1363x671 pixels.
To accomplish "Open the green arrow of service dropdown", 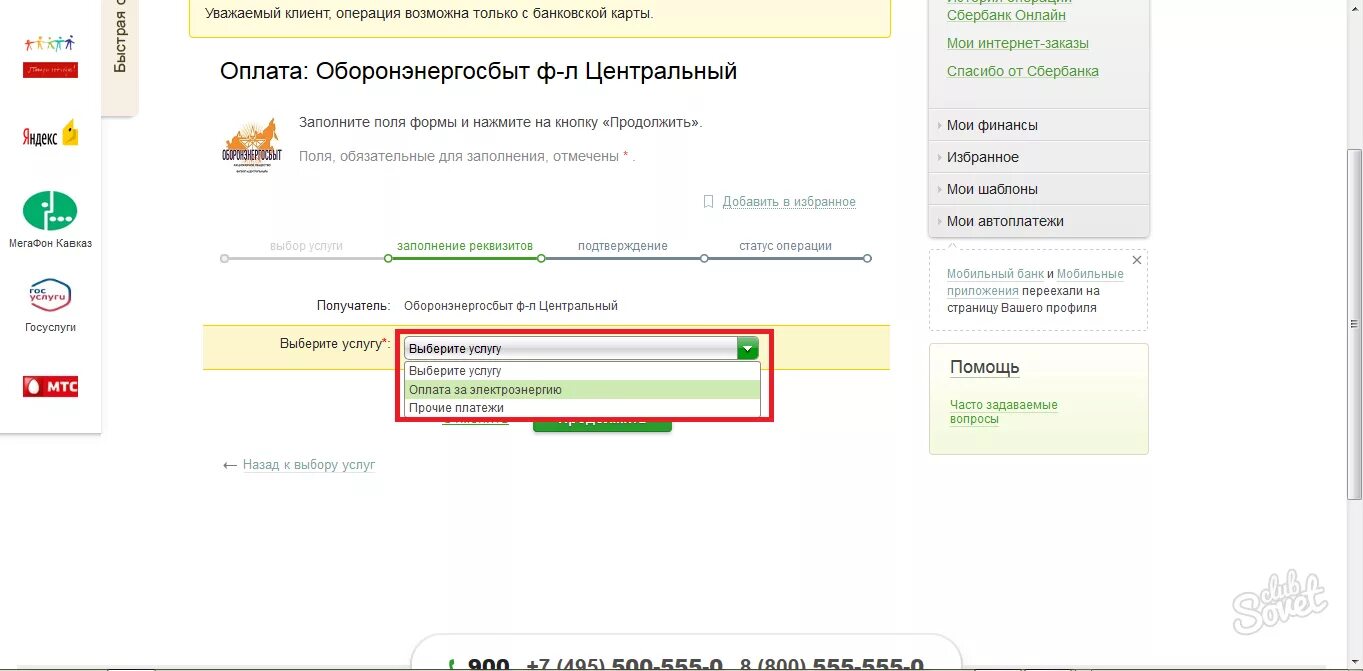I will [747, 348].
